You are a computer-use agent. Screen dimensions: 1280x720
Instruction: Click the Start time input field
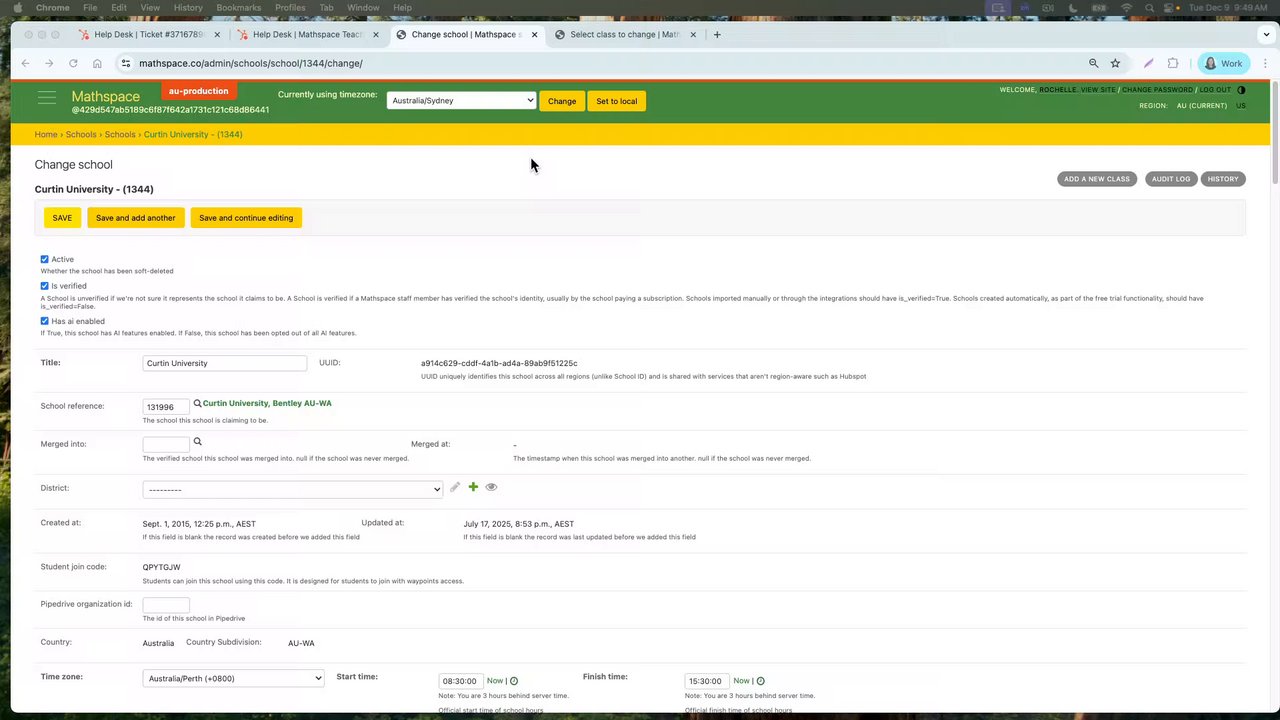coord(460,681)
